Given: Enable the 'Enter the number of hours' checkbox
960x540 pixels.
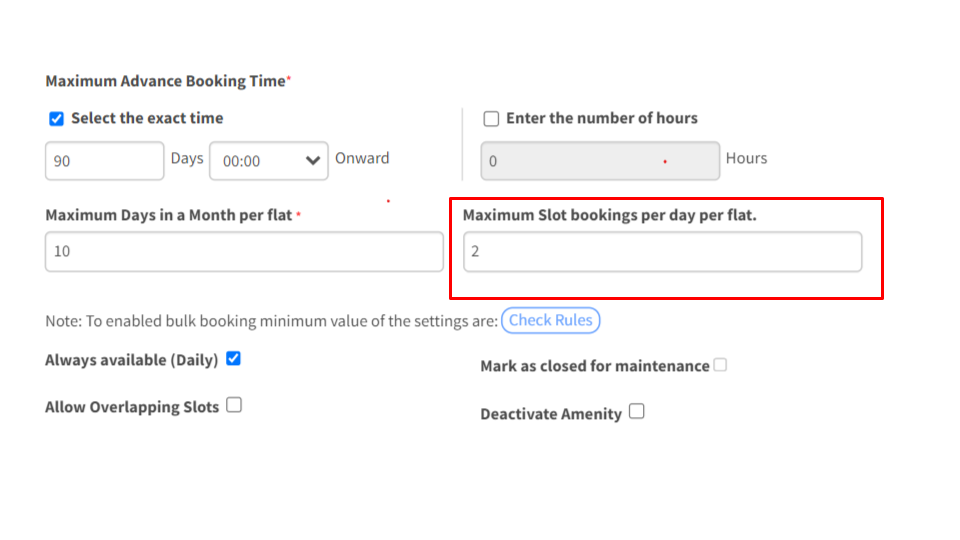Looking at the screenshot, I should (491, 119).
